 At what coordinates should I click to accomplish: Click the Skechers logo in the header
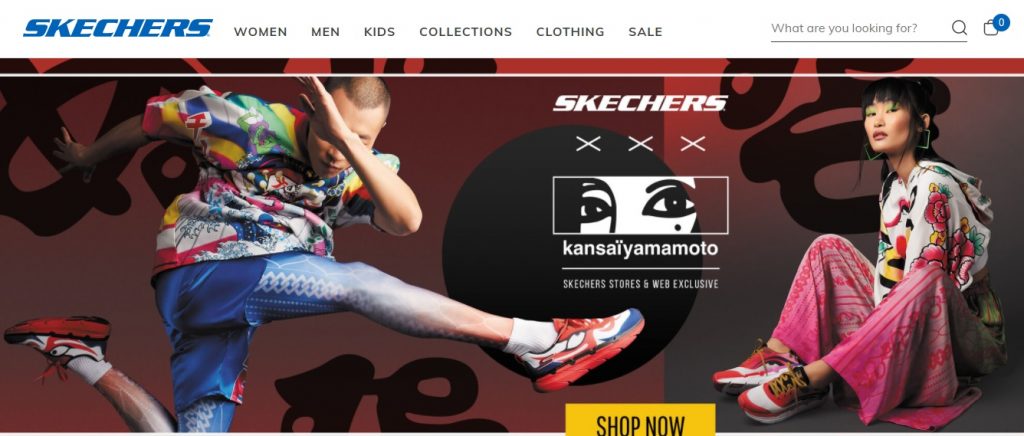(118, 28)
